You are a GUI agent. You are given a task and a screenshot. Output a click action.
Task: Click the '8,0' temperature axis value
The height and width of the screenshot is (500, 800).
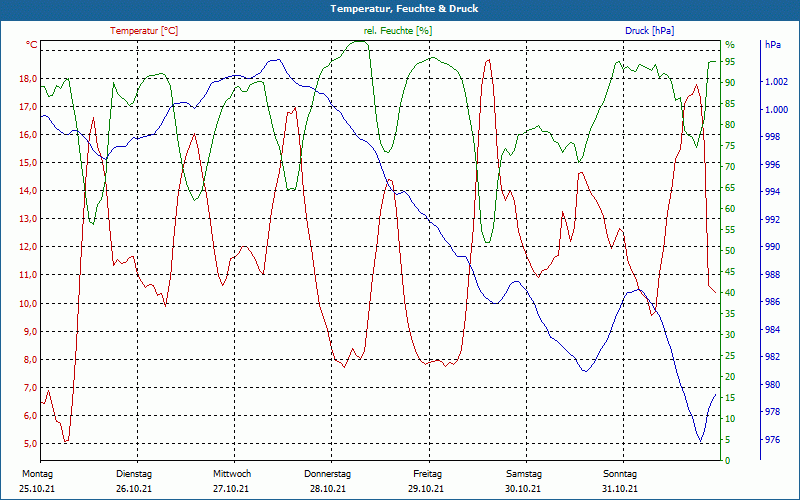(x=31, y=360)
